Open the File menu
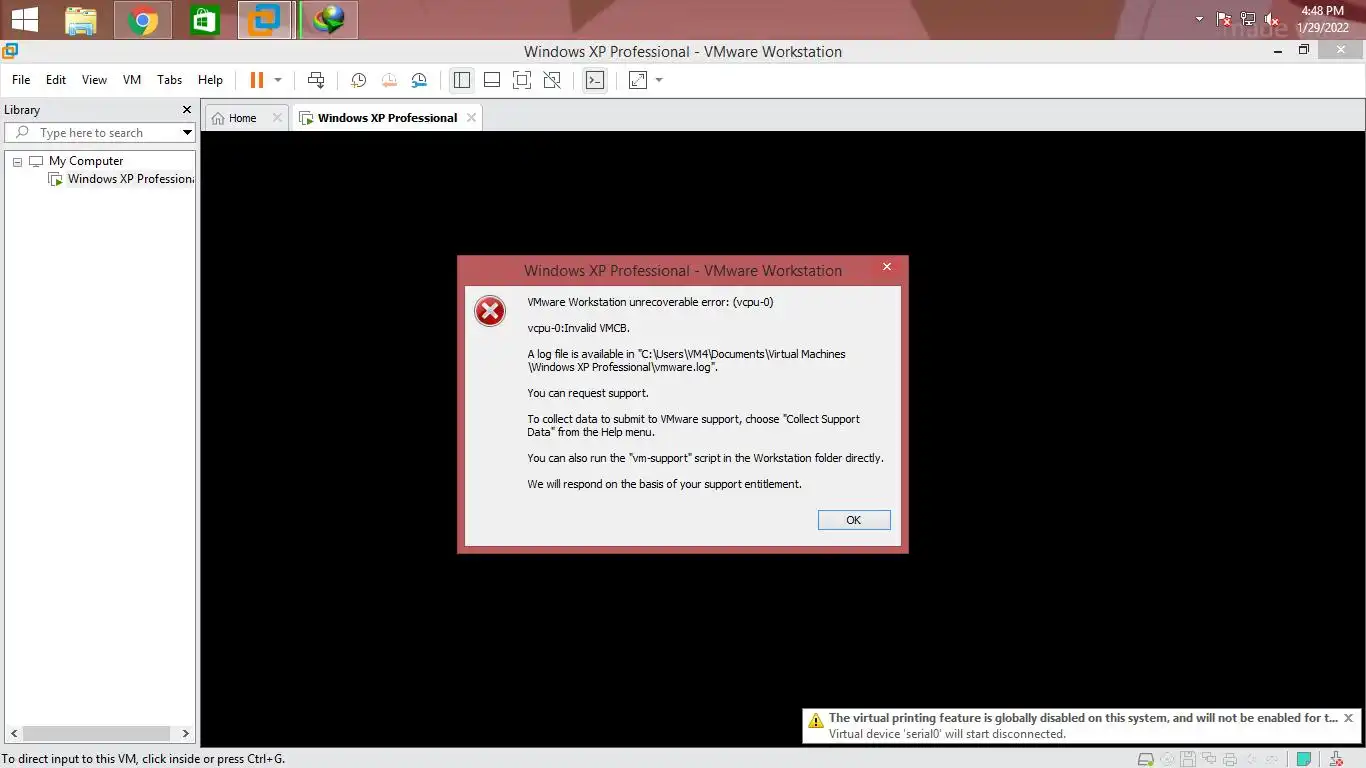The width and height of the screenshot is (1366, 768). click(21, 80)
